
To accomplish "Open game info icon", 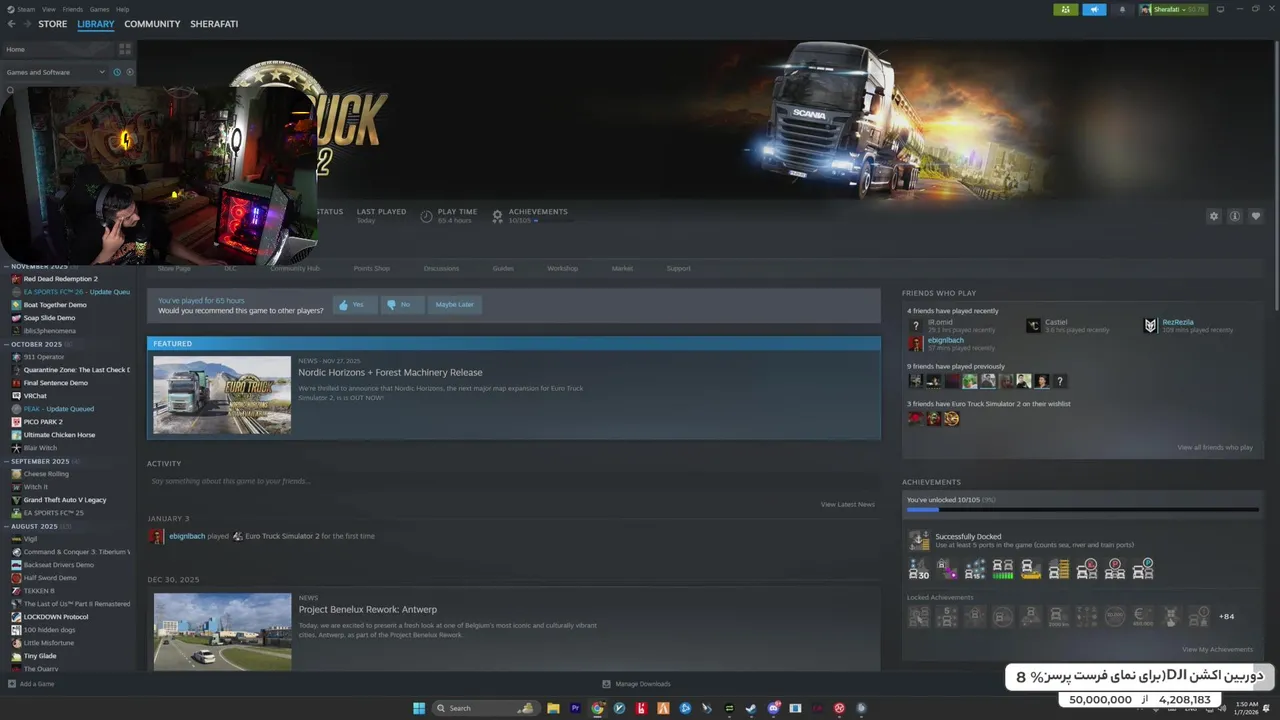I will click(x=1235, y=216).
